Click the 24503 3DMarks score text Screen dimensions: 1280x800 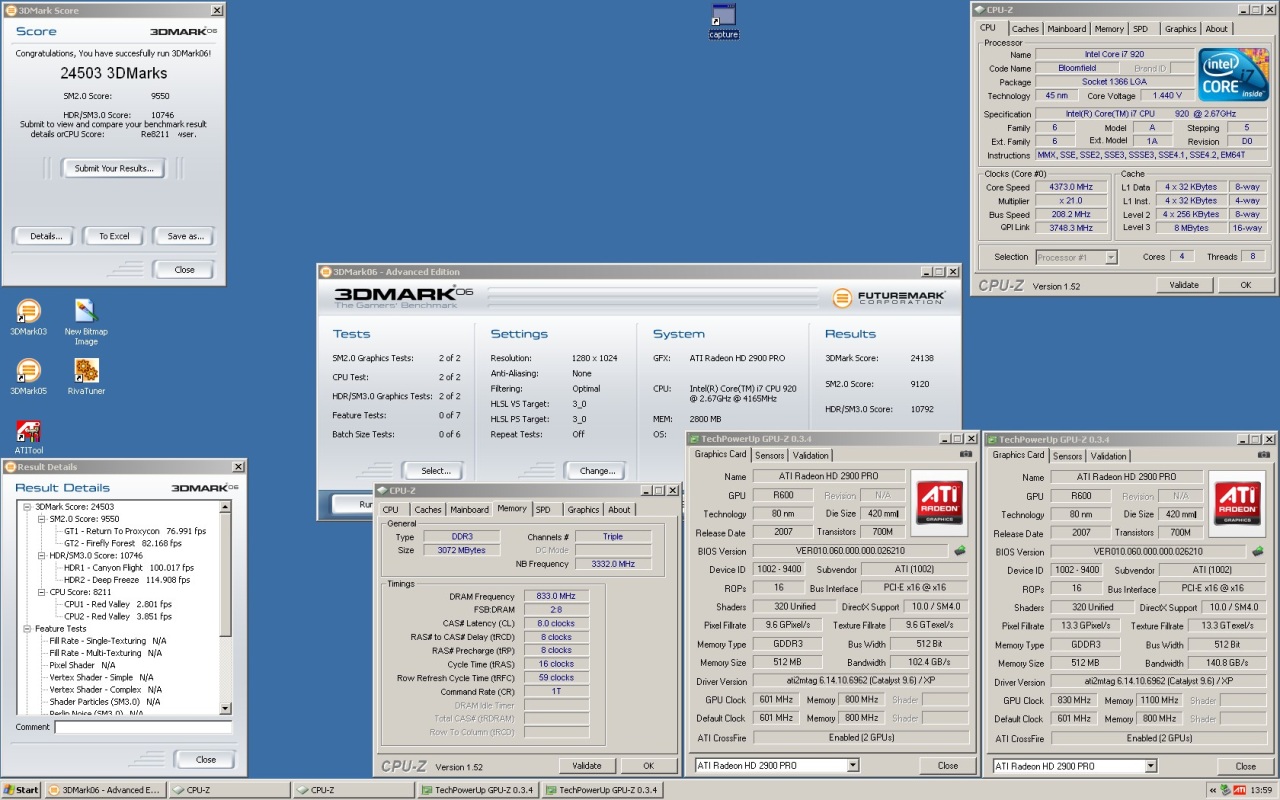114,73
